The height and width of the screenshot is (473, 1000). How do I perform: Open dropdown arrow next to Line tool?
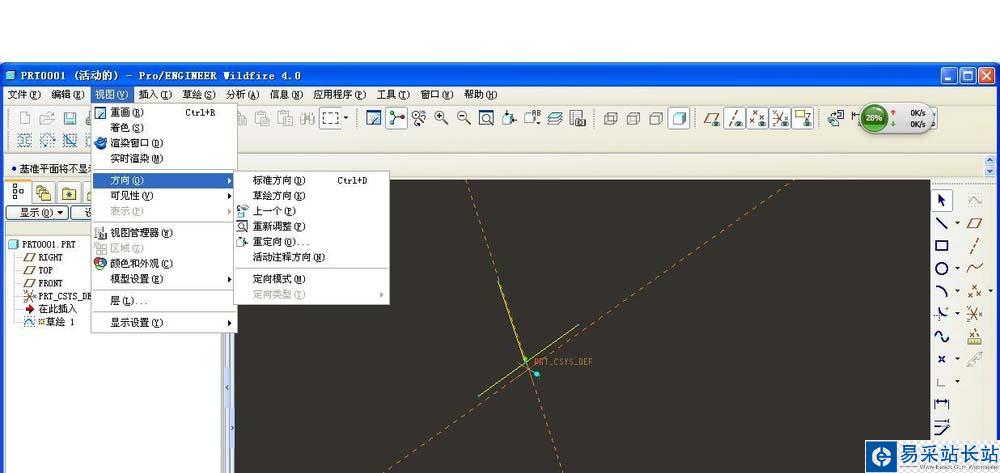click(x=957, y=224)
